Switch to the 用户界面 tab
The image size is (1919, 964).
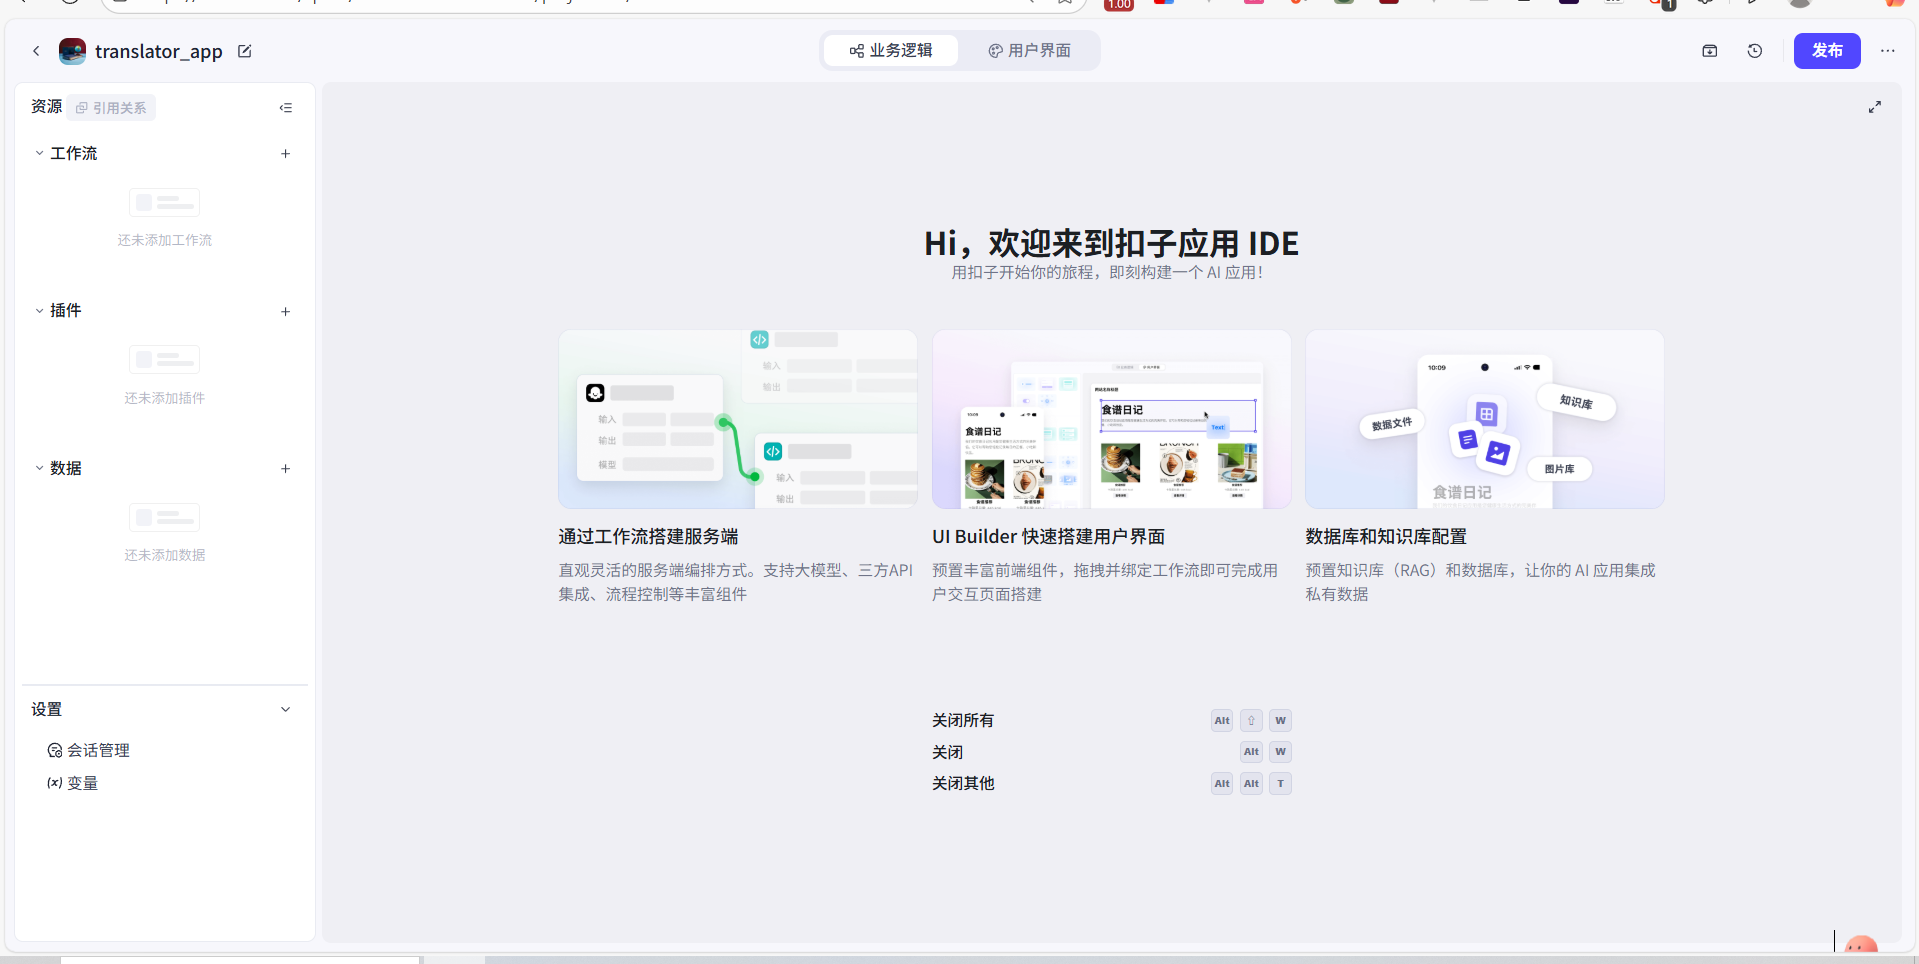1029,51
